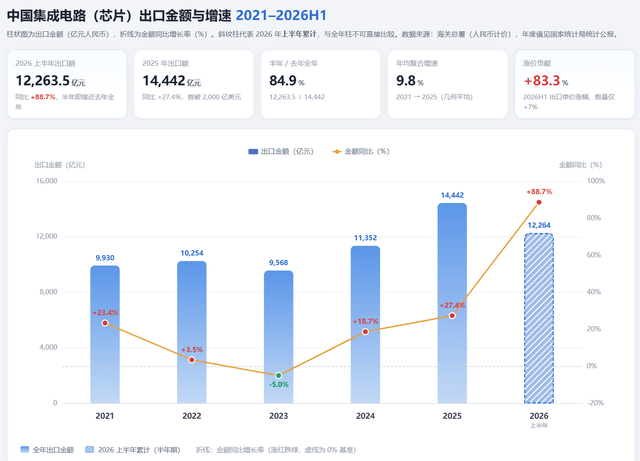
Task: Click the bottom note starting with 折线: 金额同比增长率
Action: [276, 450]
